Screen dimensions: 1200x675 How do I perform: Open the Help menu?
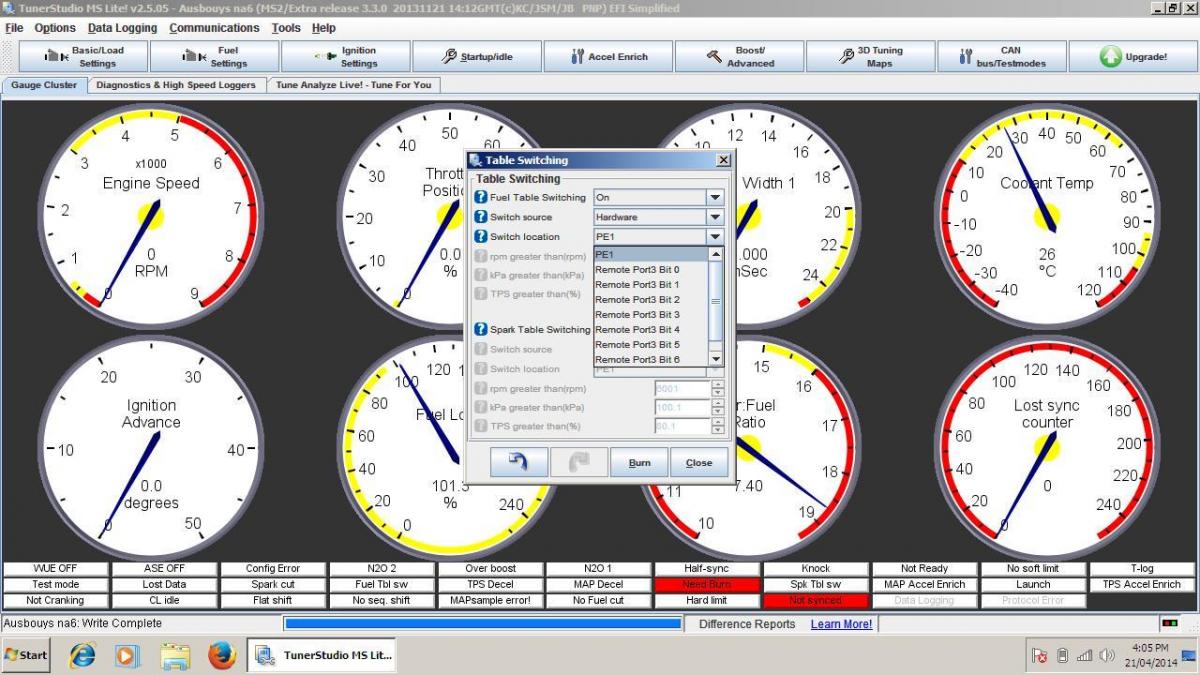(x=323, y=28)
